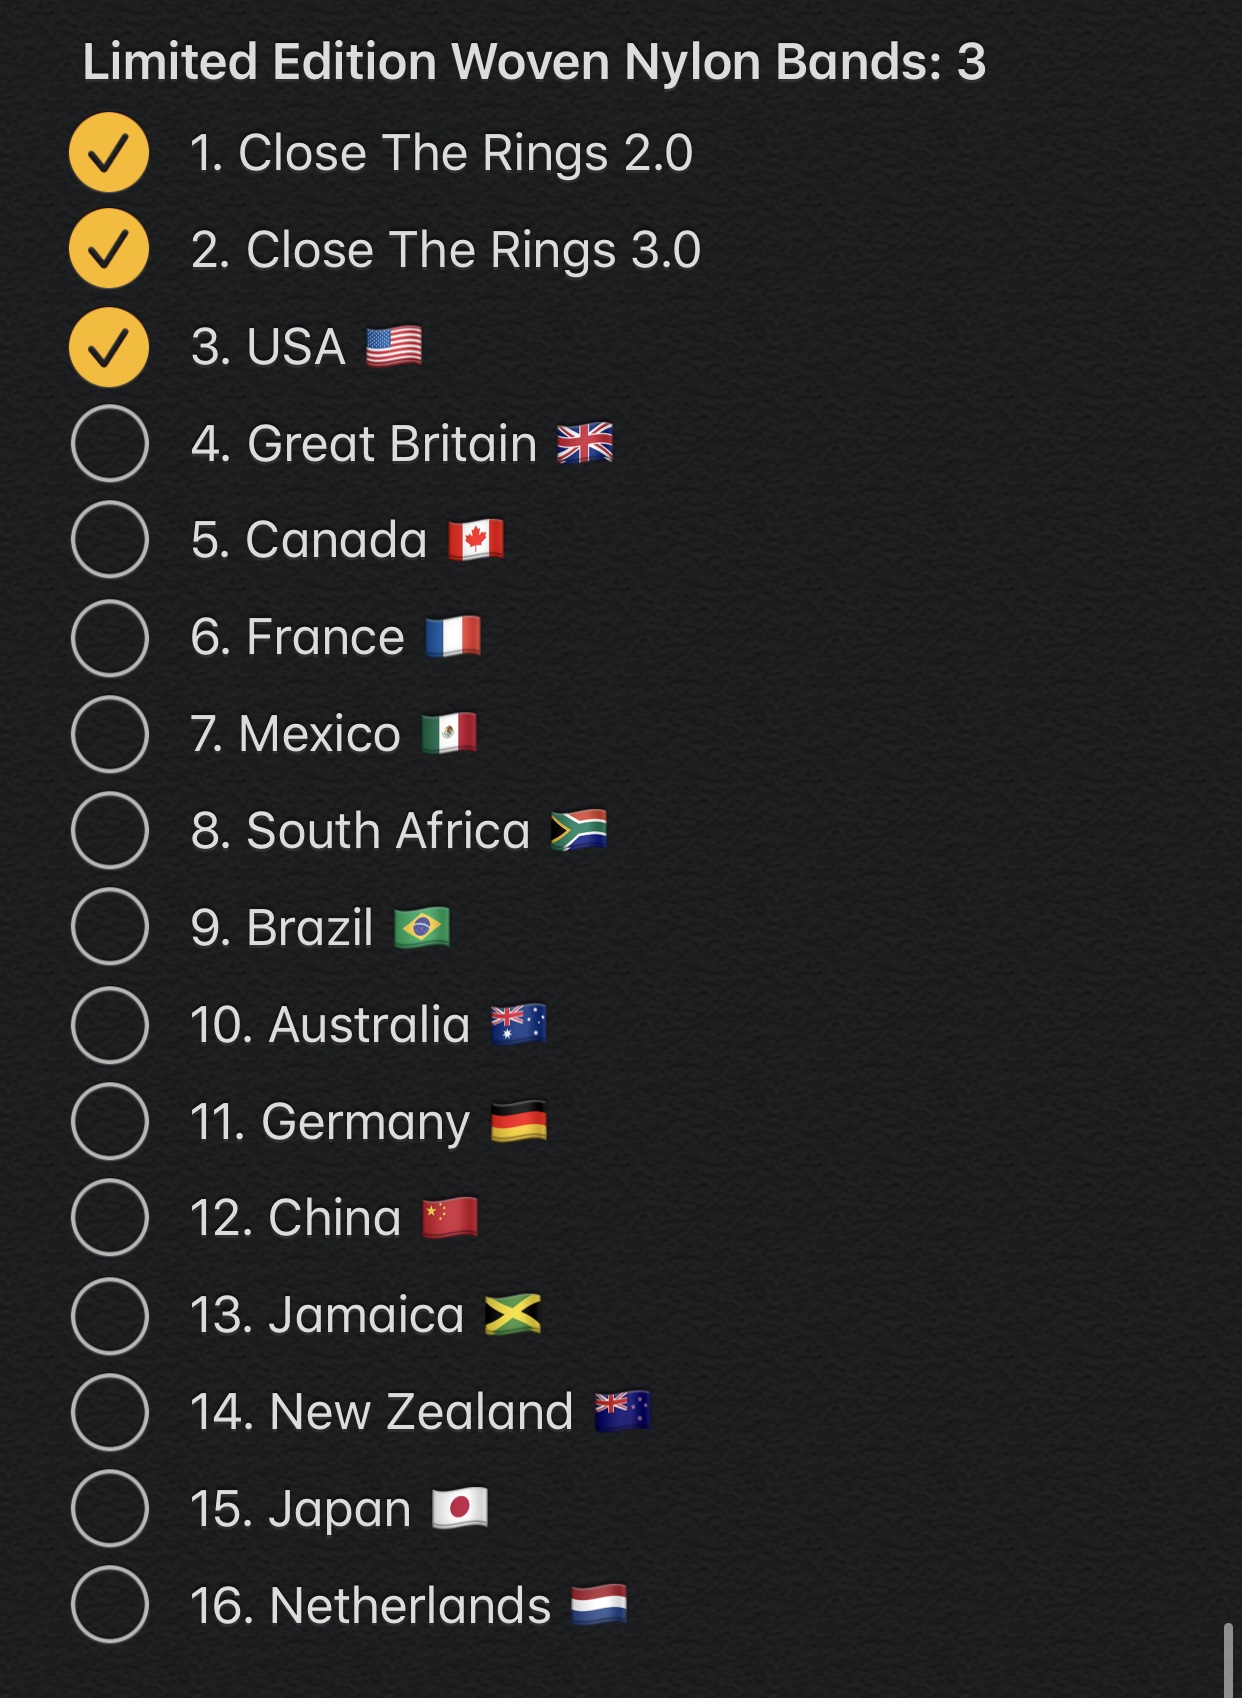The height and width of the screenshot is (1698, 1242).
Task: Uncheck the Close The Rings 2.0 item
Action: pyautogui.click(x=109, y=153)
